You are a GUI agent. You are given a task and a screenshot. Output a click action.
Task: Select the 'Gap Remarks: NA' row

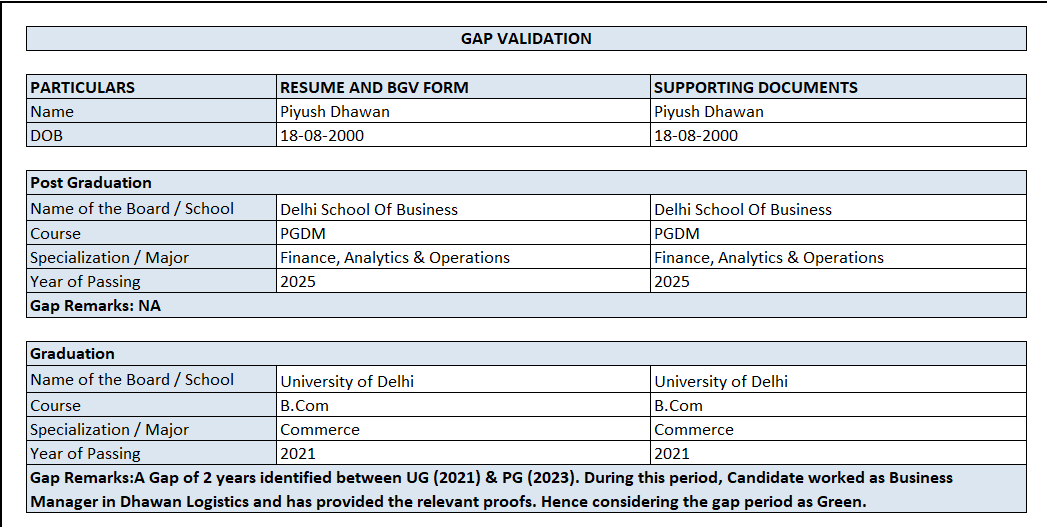click(526, 306)
